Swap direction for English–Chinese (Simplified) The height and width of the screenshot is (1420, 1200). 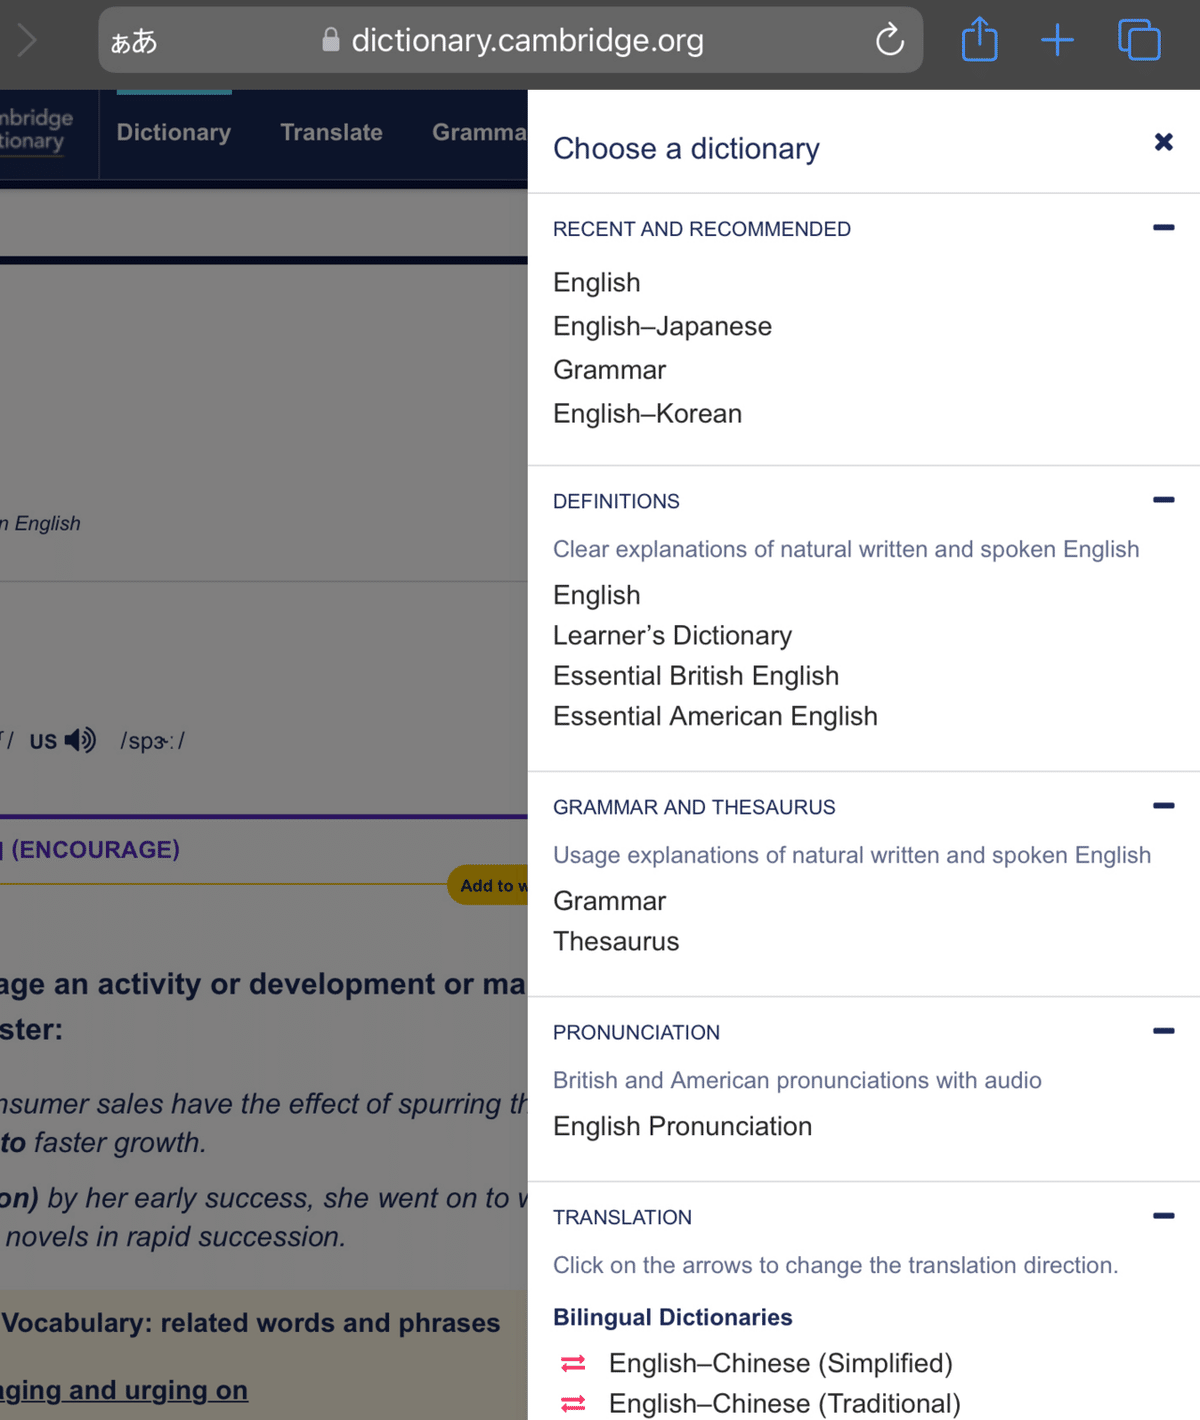(x=572, y=1363)
